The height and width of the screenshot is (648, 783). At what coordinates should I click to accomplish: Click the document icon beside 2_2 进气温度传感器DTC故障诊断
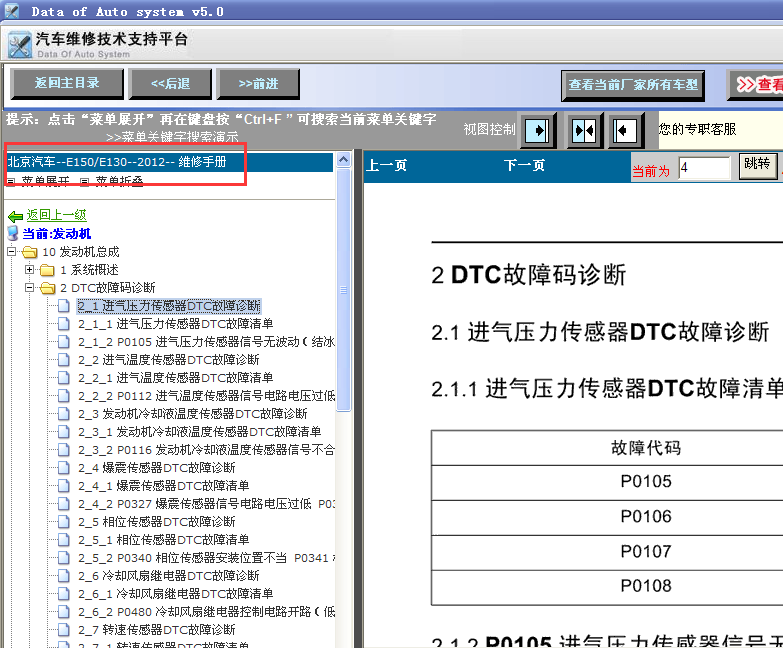tap(63, 359)
